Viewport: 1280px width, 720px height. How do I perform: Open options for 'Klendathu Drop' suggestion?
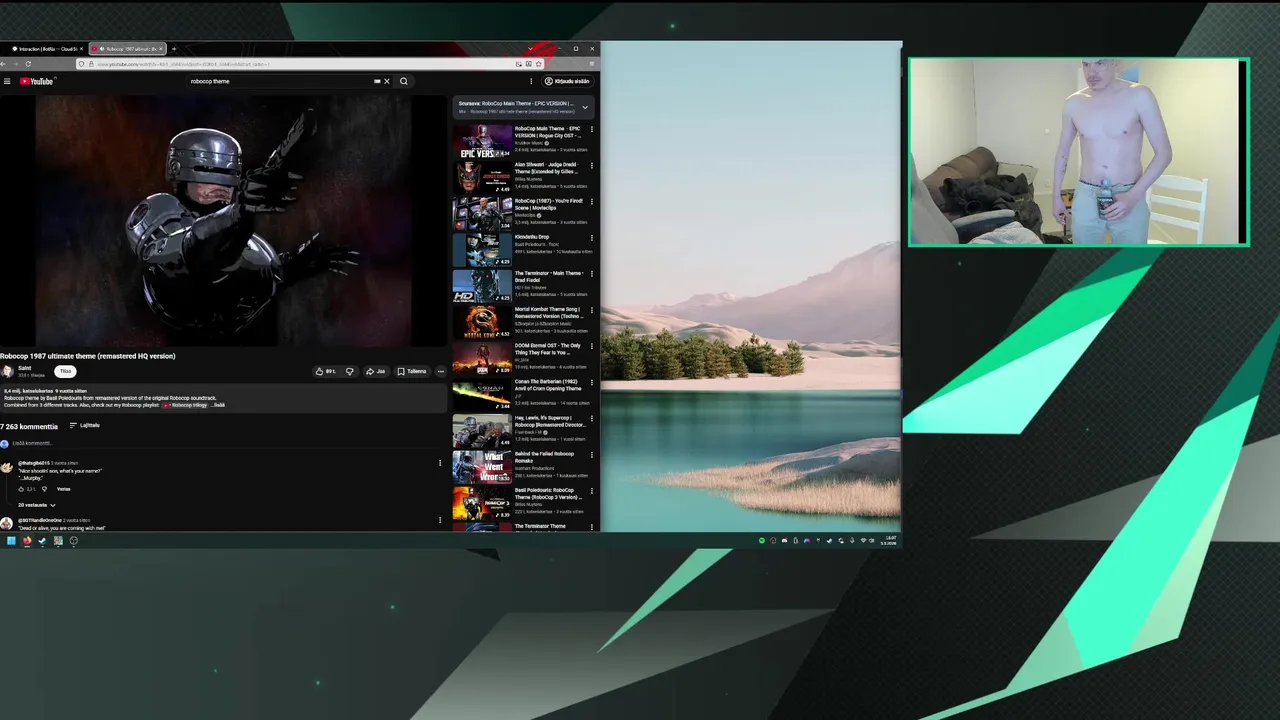pyautogui.click(x=591, y=237)
